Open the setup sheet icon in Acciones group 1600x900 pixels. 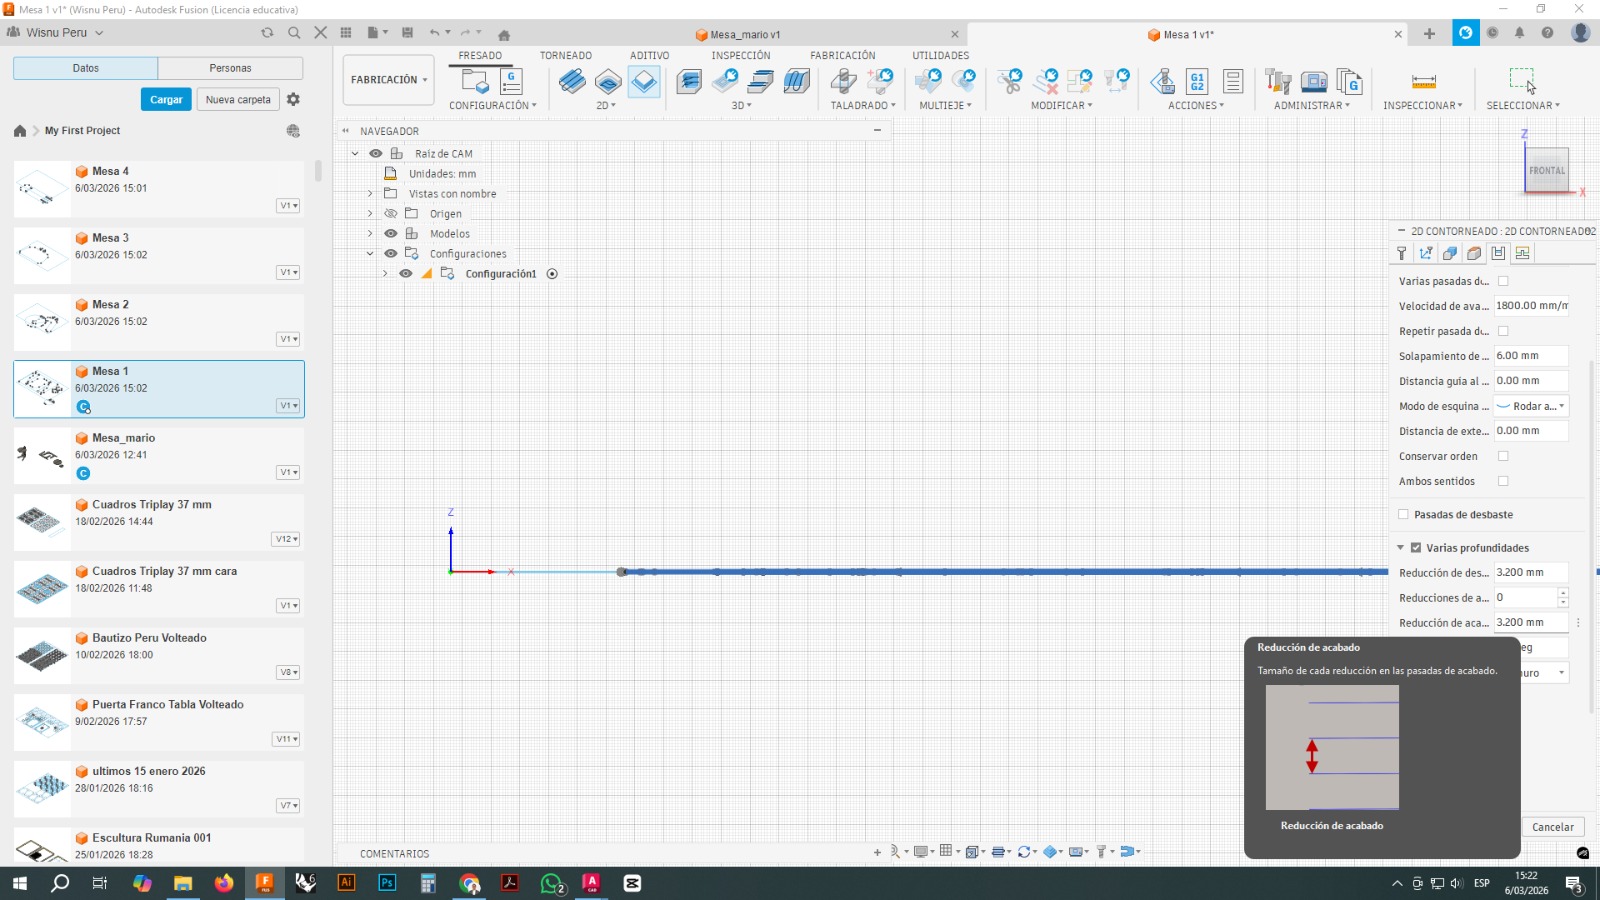[x=1233, y=82]
